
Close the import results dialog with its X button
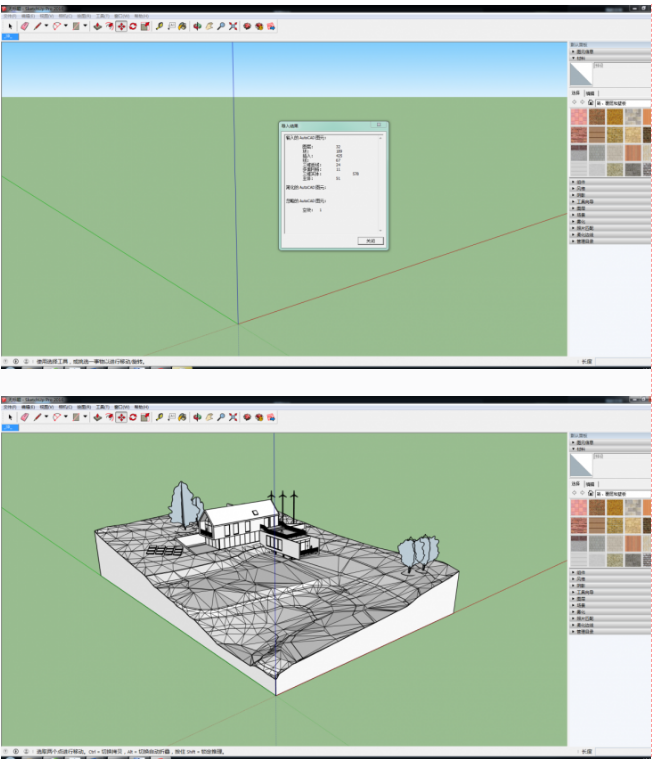click(379, 125)
